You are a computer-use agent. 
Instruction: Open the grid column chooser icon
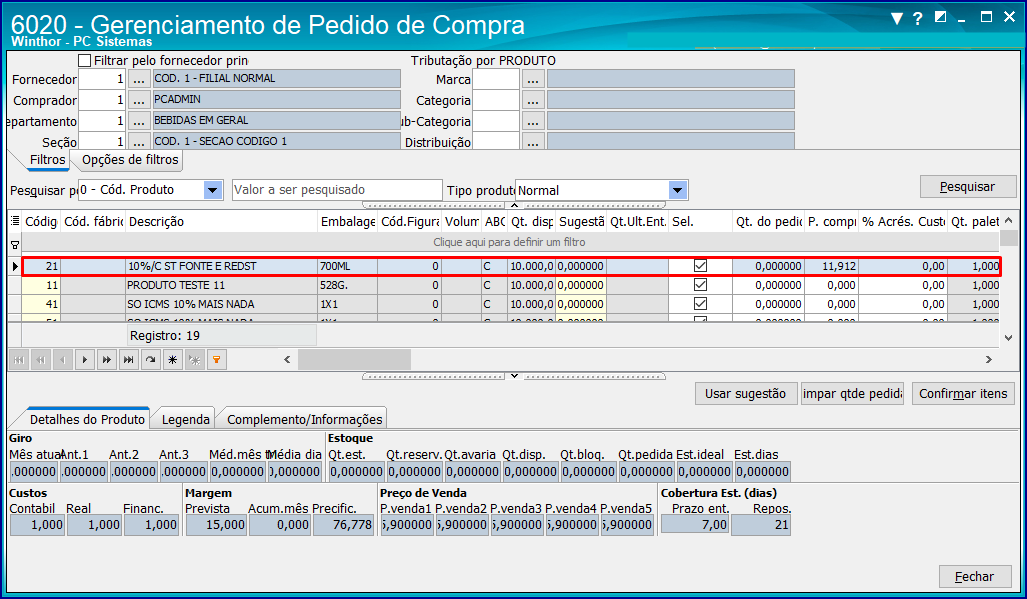(15, 221)
